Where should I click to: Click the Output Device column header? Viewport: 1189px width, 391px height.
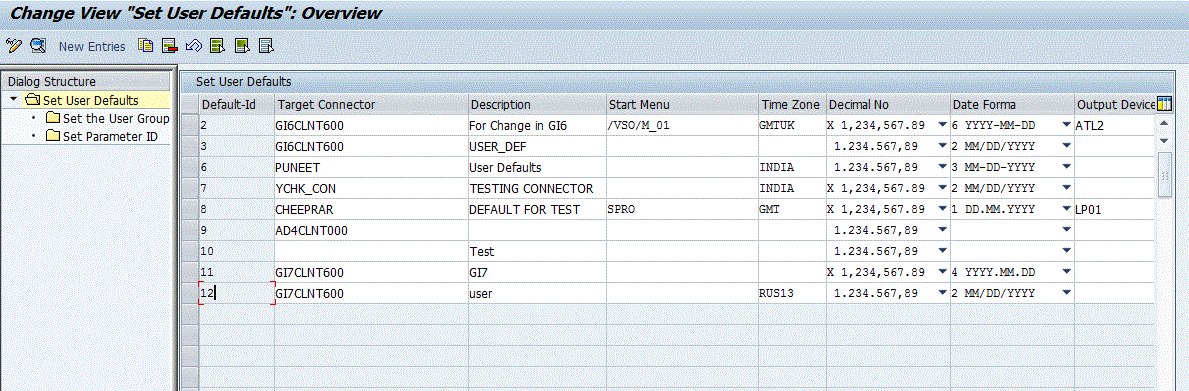(1115, 105)
